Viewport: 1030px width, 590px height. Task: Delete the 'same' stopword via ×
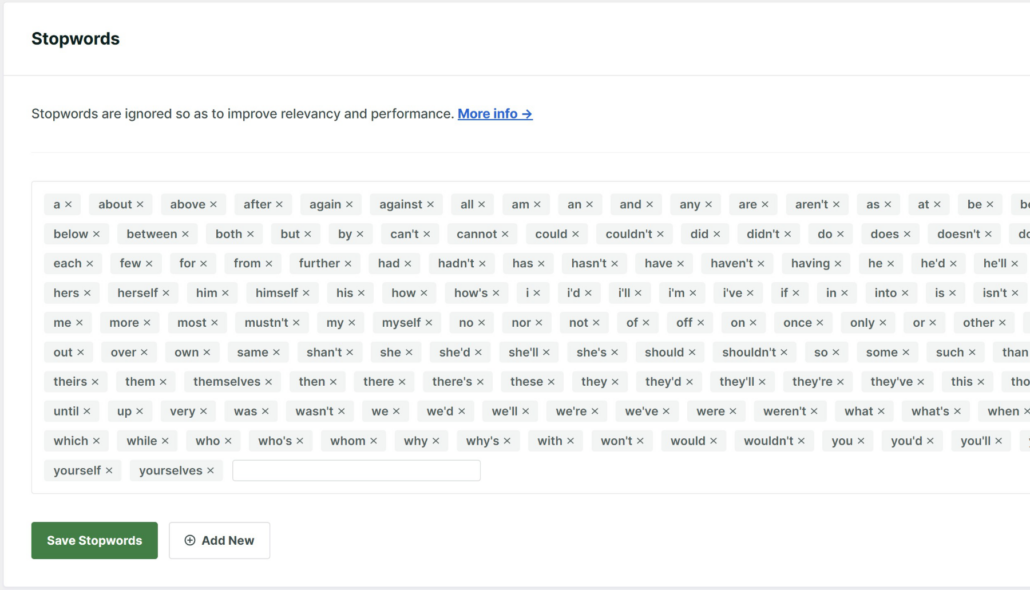pyautogui.click(x=277, y=352)
